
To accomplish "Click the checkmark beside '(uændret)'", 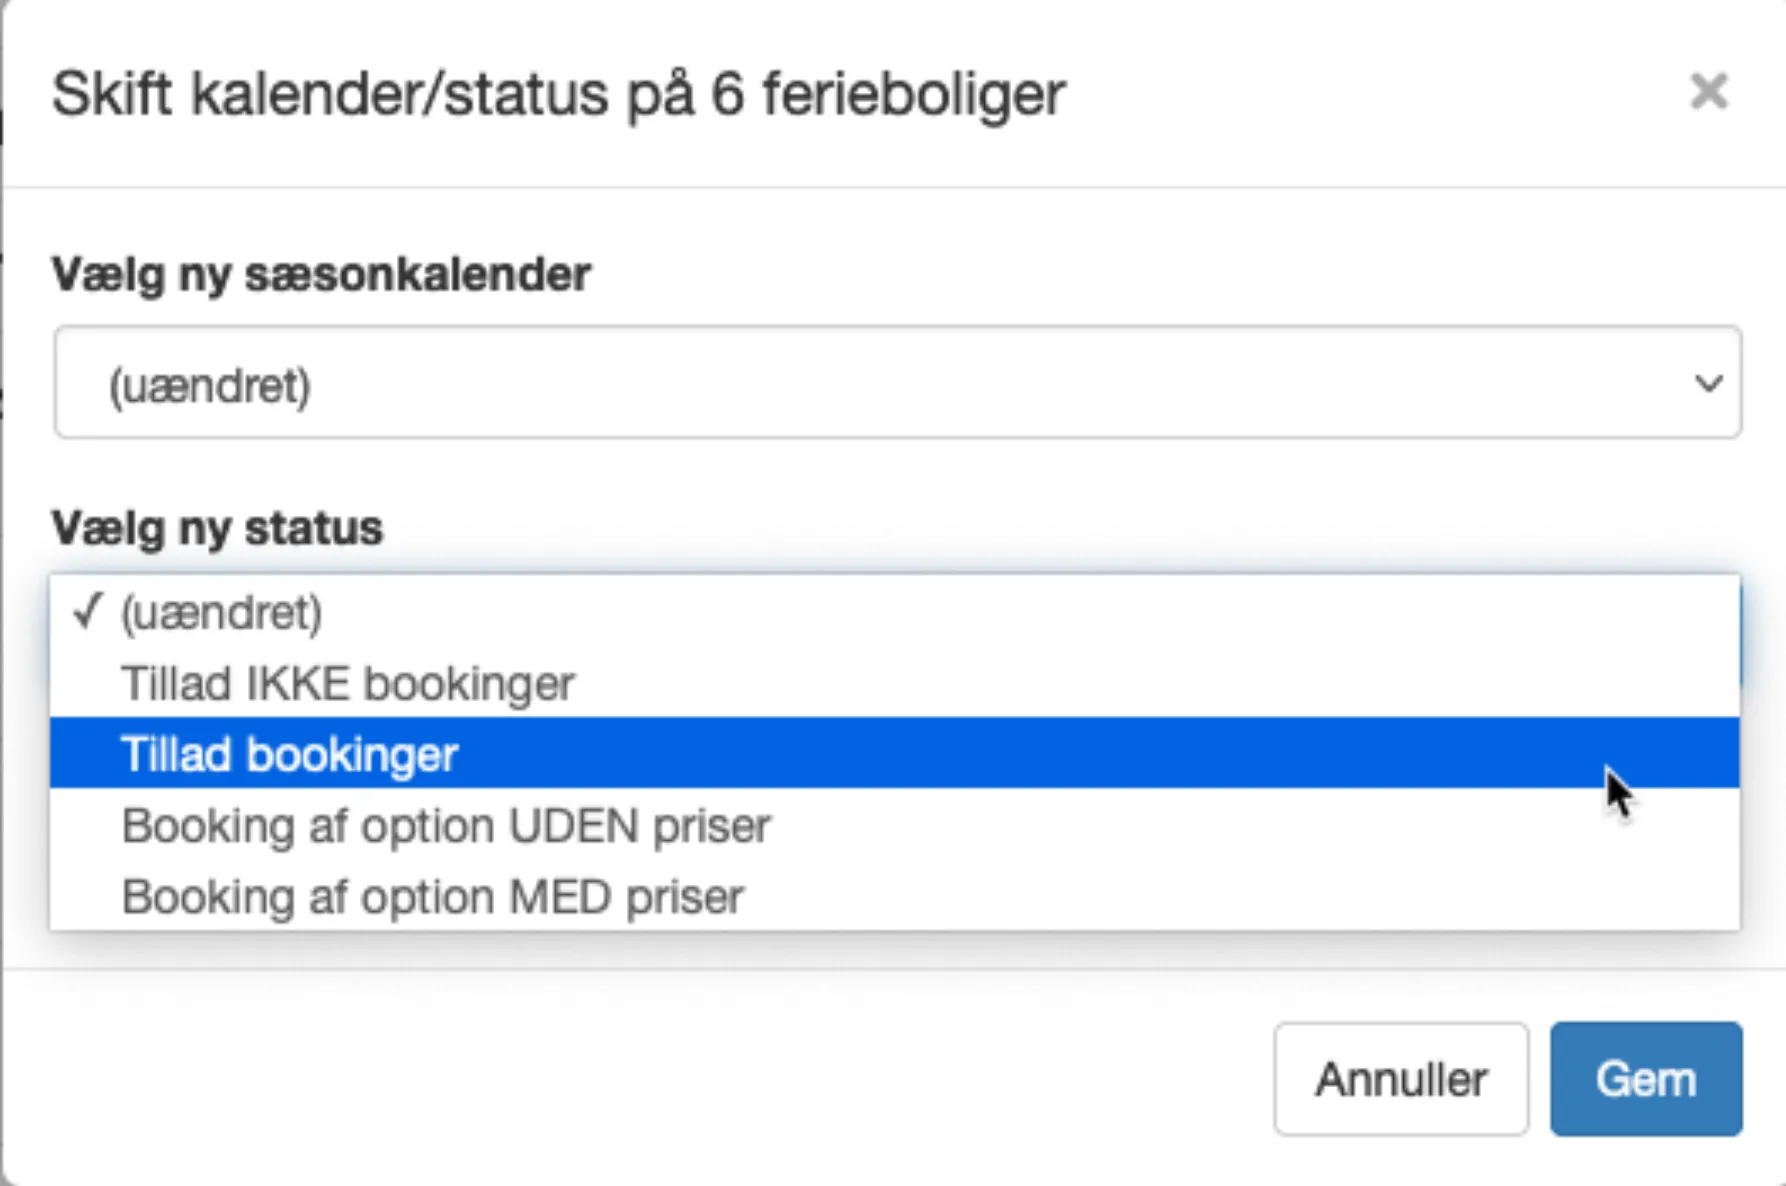I will point(88,611).
